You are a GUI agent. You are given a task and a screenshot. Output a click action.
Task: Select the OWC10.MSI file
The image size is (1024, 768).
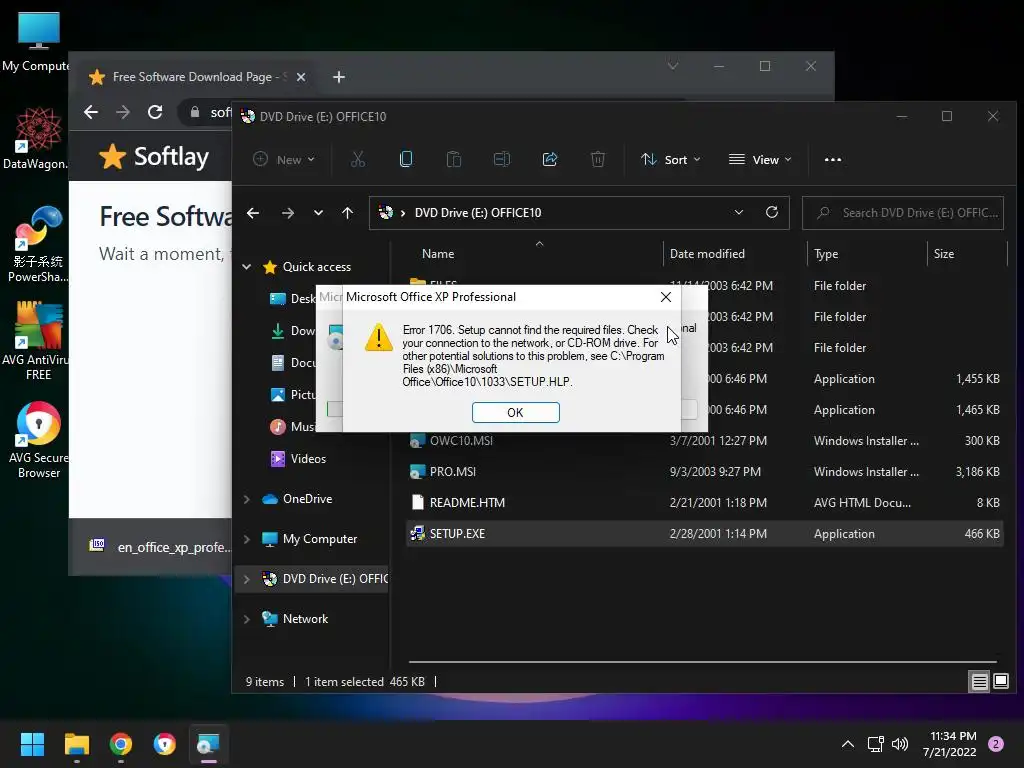coord(705,441)
